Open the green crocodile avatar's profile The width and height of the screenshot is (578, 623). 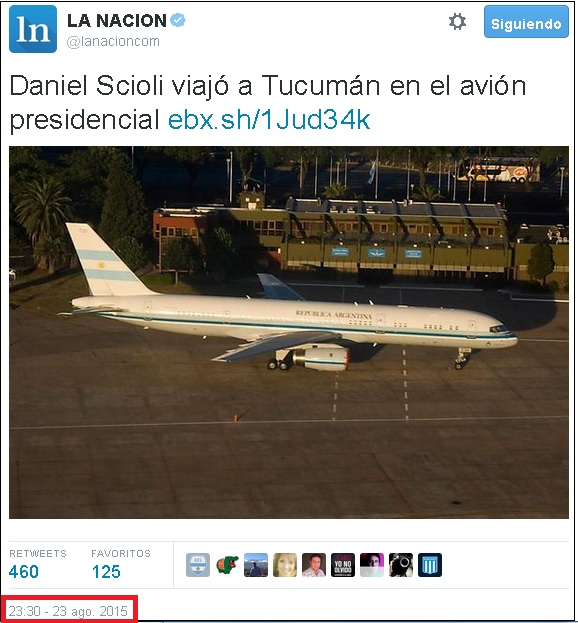click(227, 565)
